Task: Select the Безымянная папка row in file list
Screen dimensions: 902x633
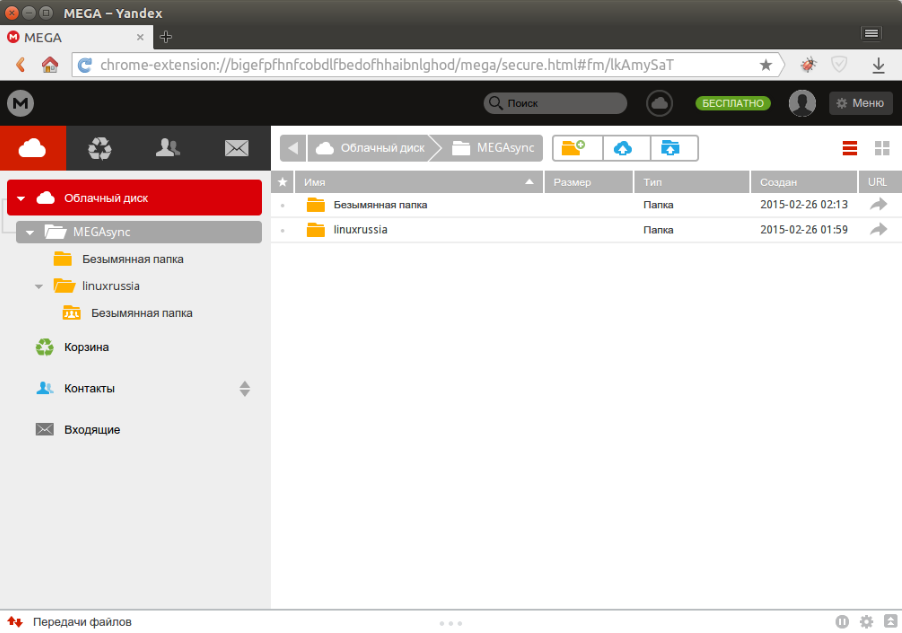Action: point(586,205)
